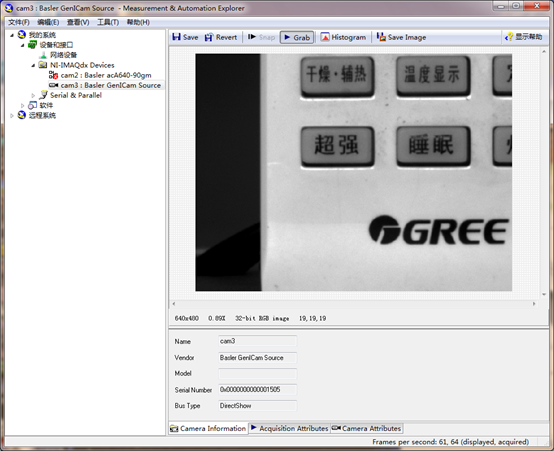
Task: Switch to Acquisition Attributes tab
Action: 290,428
